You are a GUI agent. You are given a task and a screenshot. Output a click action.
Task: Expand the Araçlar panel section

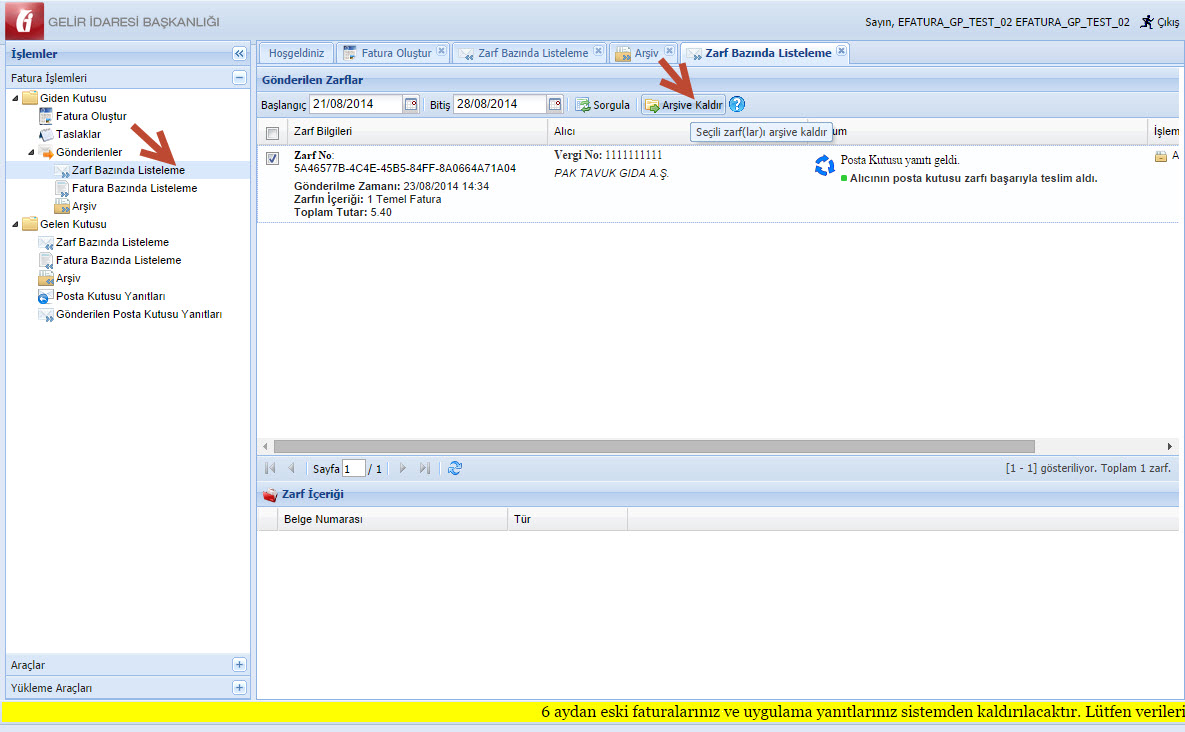(x=239, y=665)
